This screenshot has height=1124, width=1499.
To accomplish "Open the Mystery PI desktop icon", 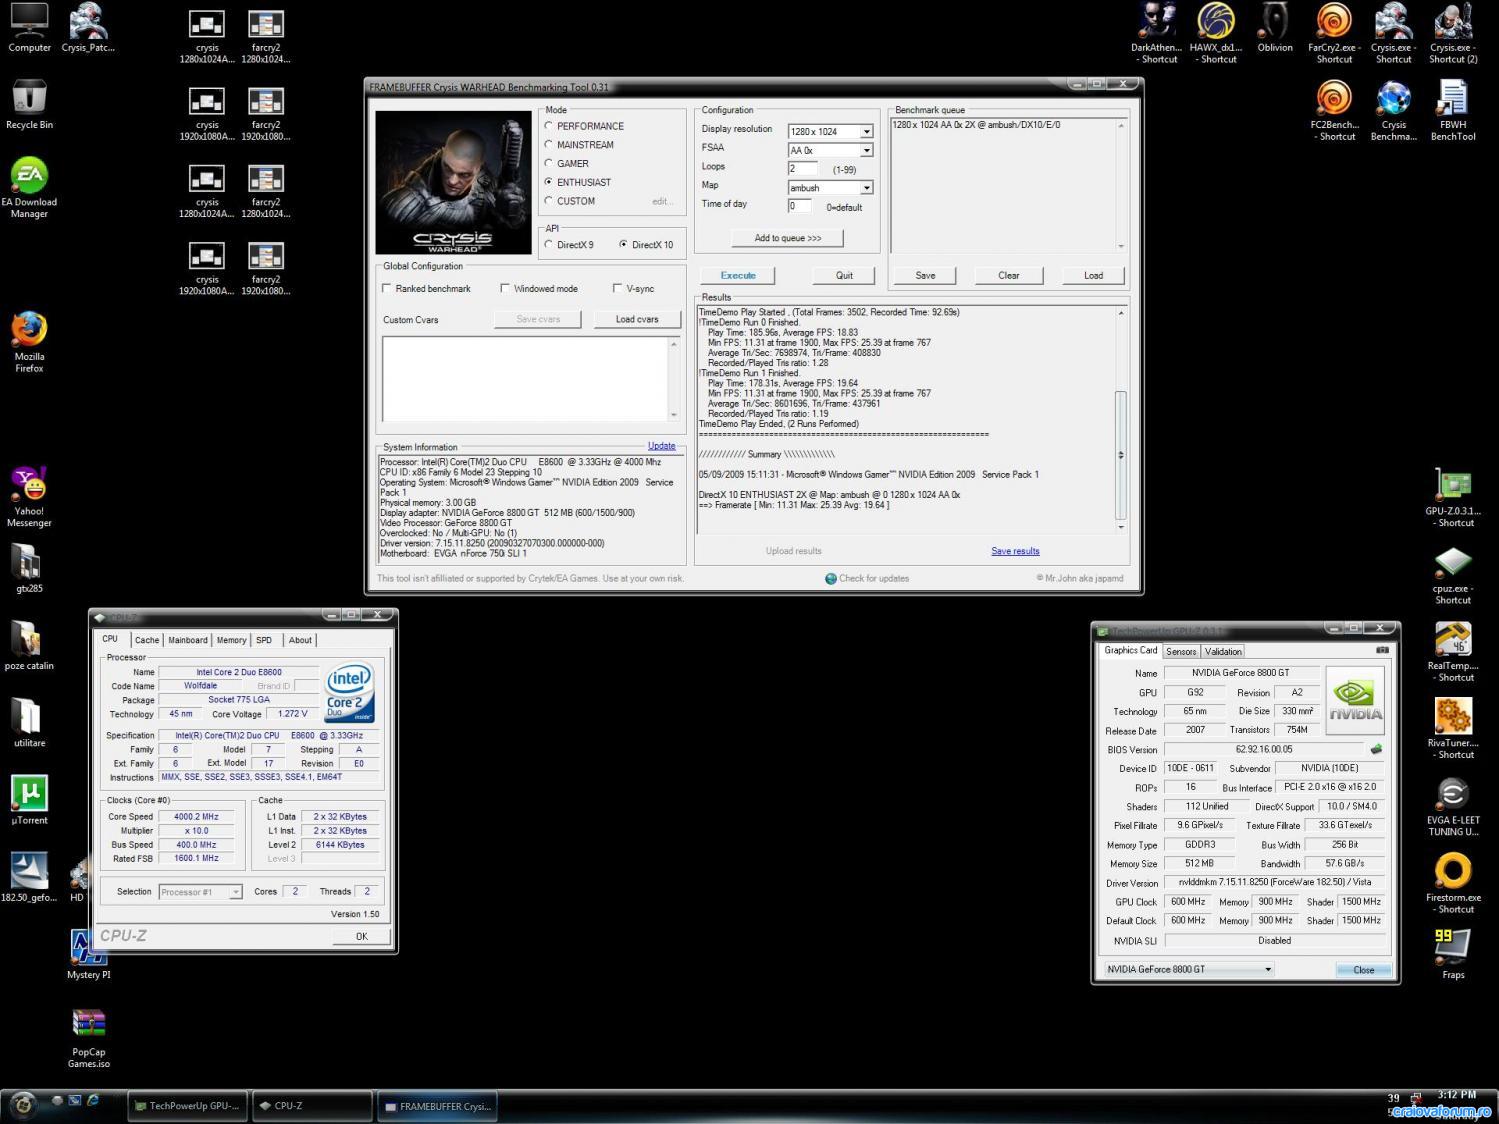I will (x=89, y=954).
